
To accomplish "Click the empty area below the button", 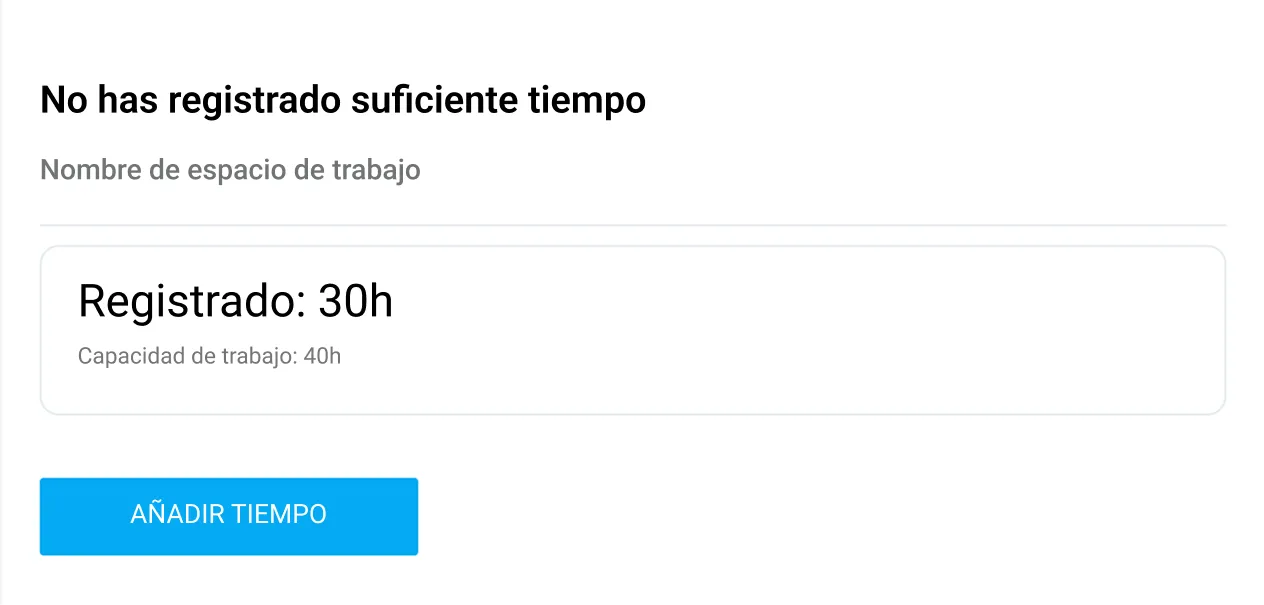I will (x=632, y=585).
